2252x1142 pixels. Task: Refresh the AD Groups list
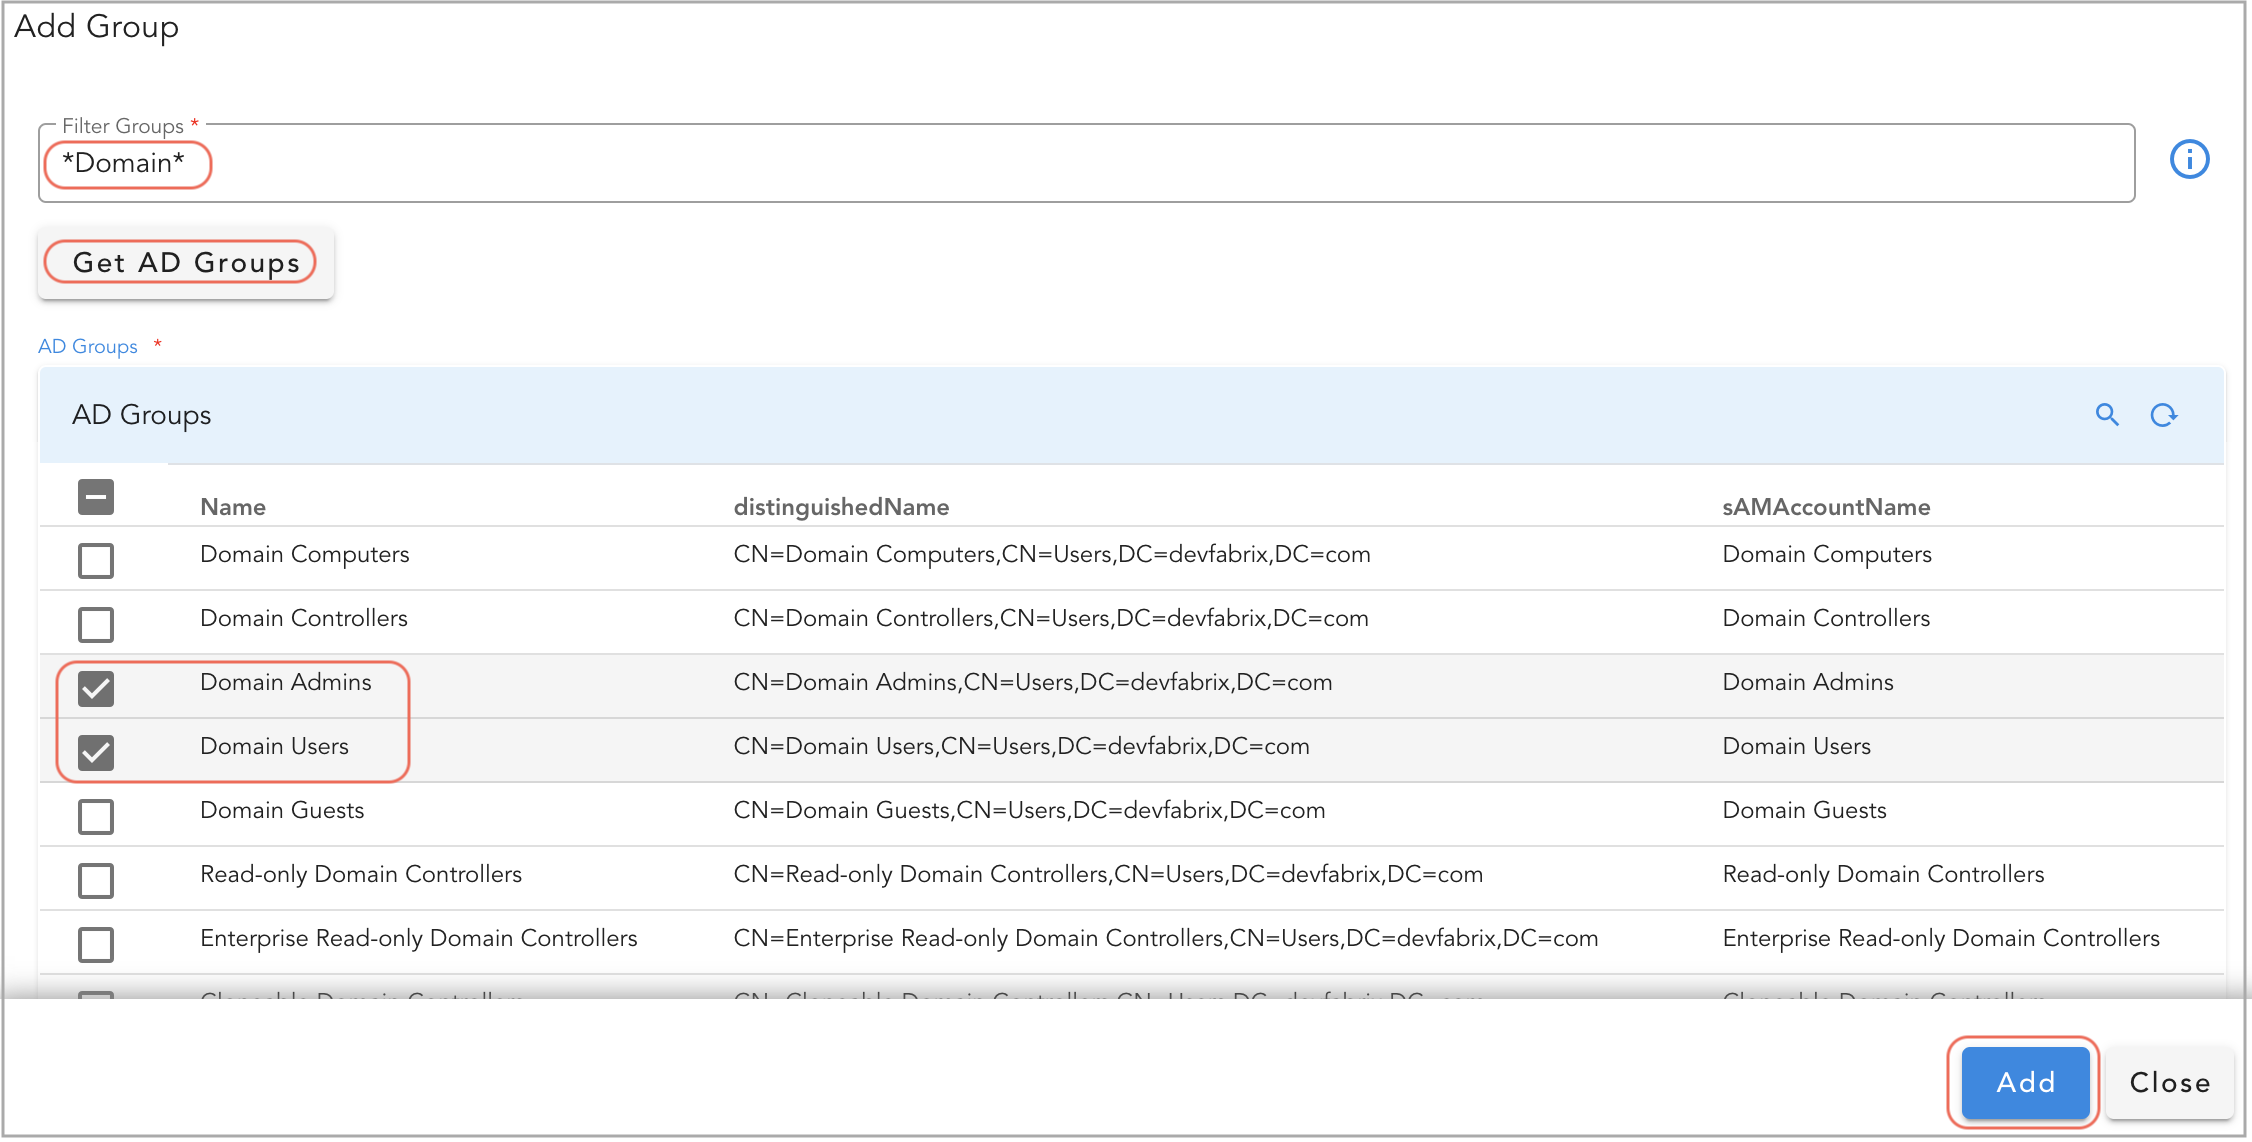pyautogui.click(x=2163, y=415)
